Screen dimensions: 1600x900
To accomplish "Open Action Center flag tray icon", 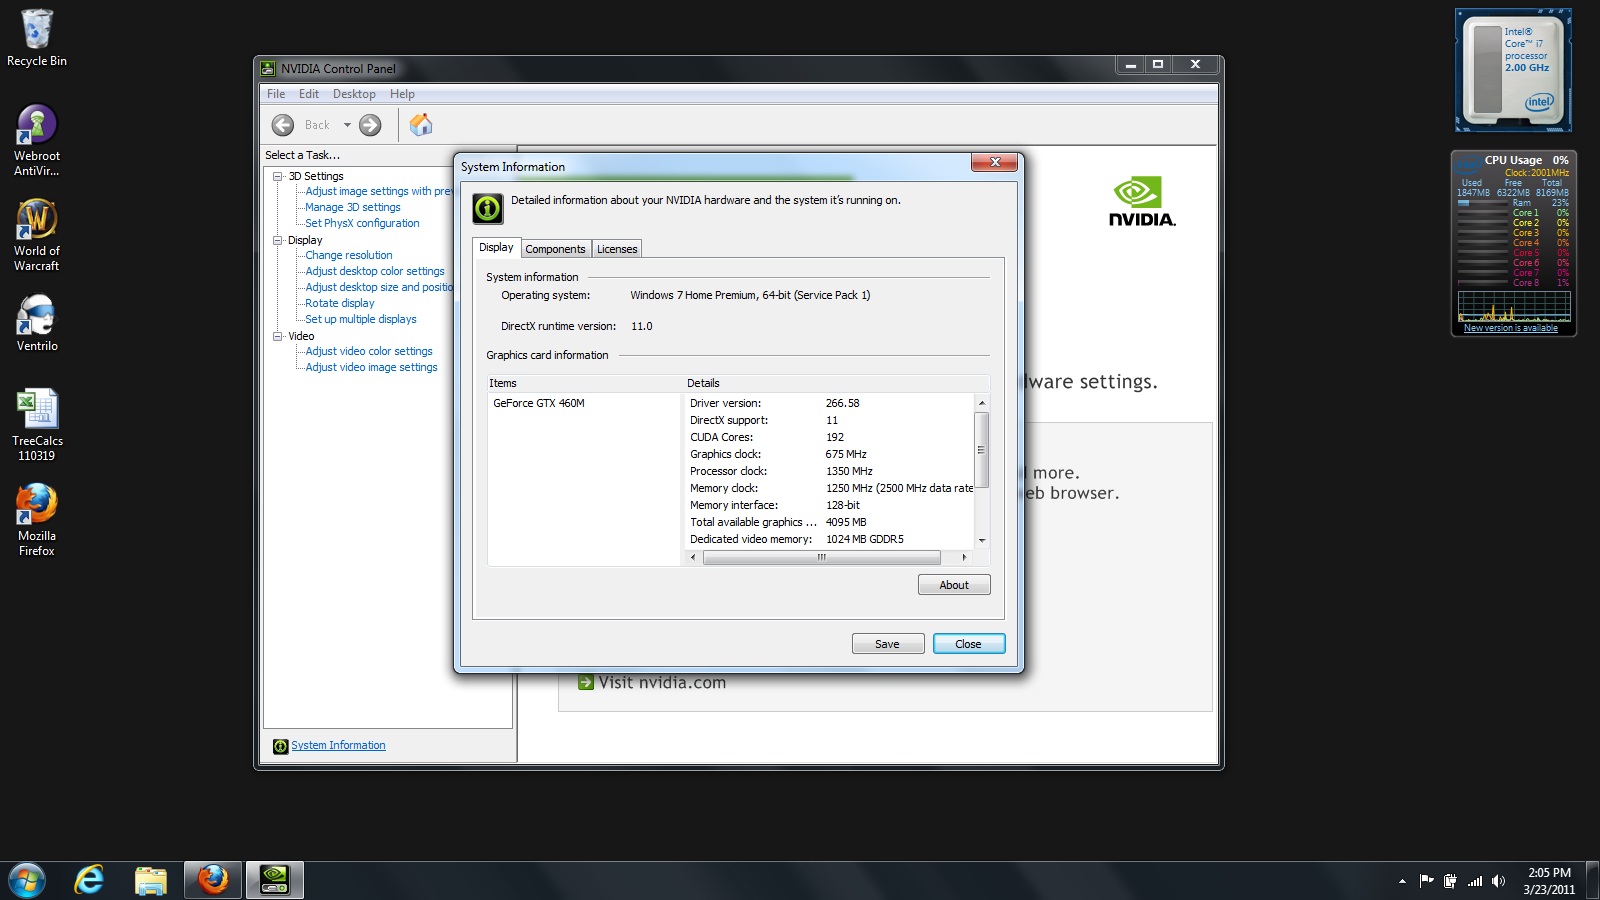I will click(1426, 881).
